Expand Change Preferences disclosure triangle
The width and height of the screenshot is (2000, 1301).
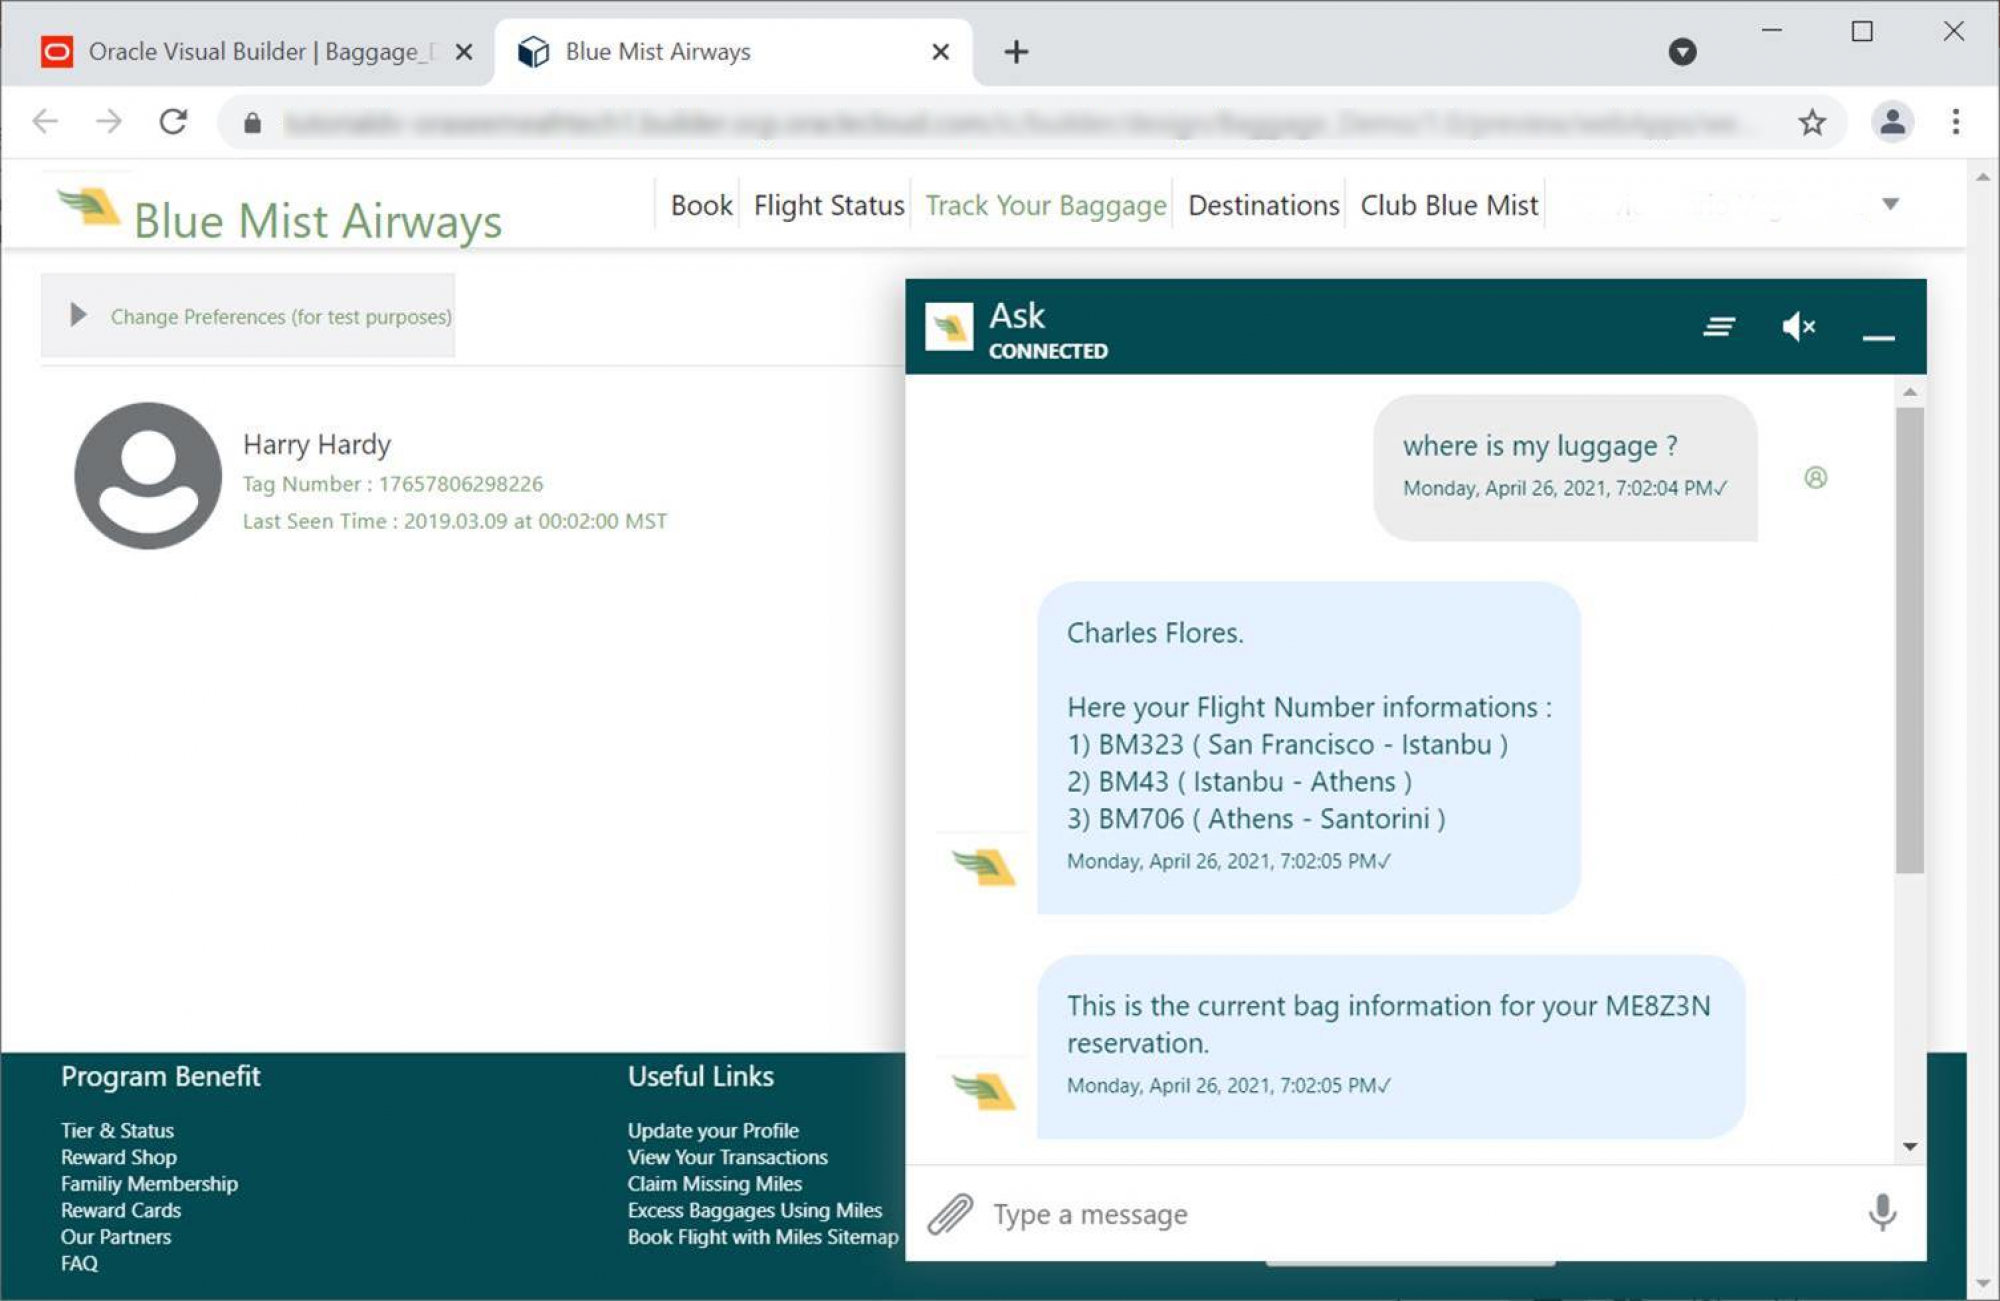[78, 315]
